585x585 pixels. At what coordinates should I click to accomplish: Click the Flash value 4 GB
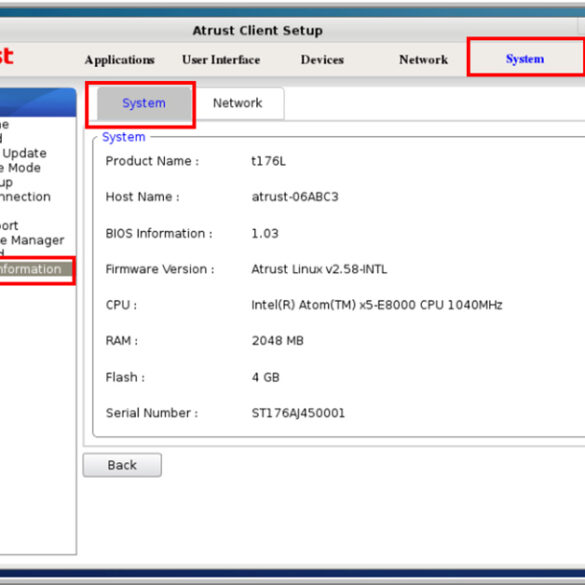[x=266, y=377]
